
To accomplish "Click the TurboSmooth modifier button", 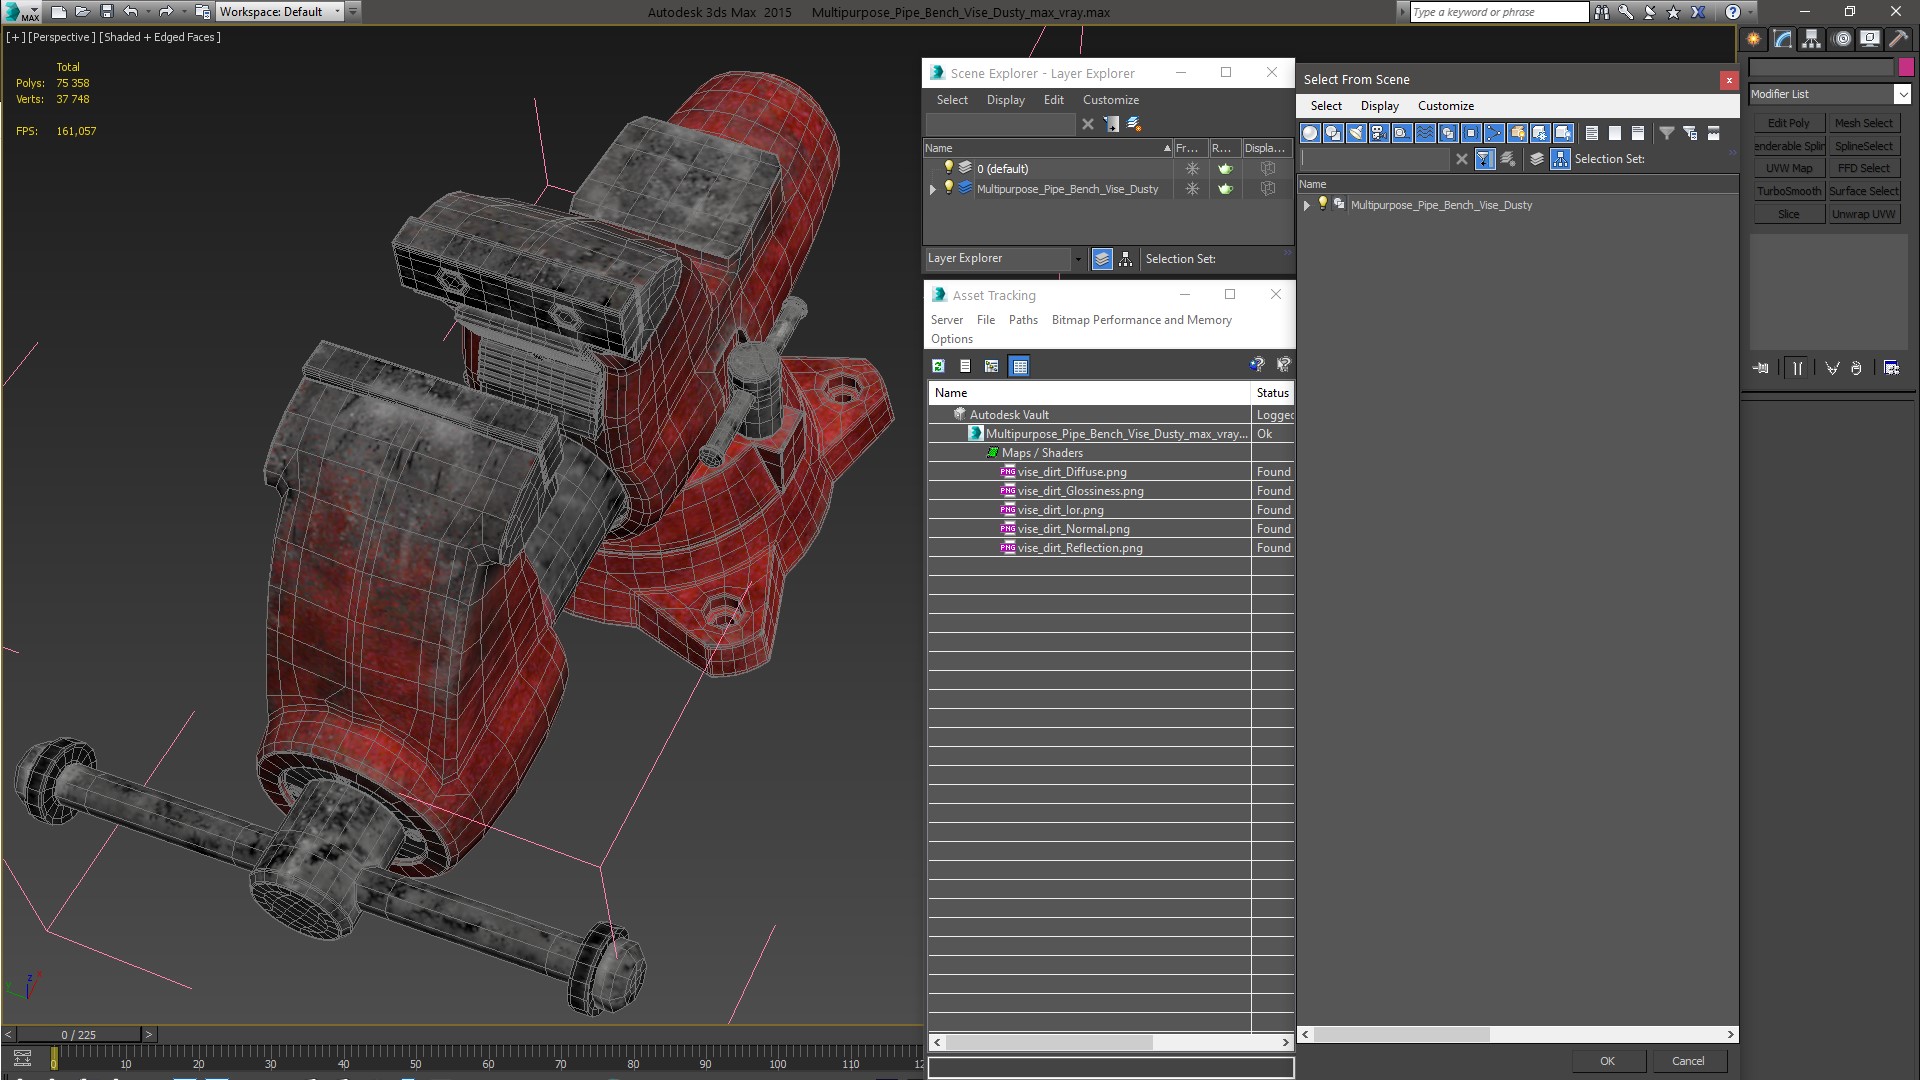I will coord(1788,191).
